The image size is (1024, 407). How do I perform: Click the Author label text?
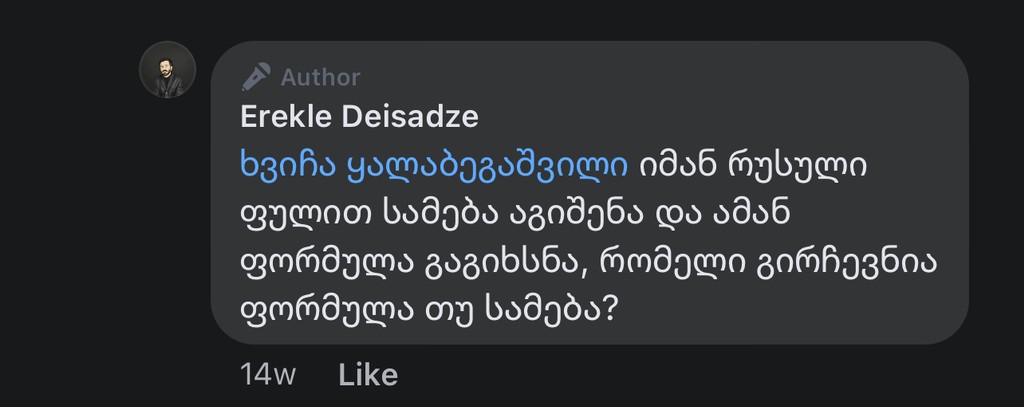tap(320, 77)
